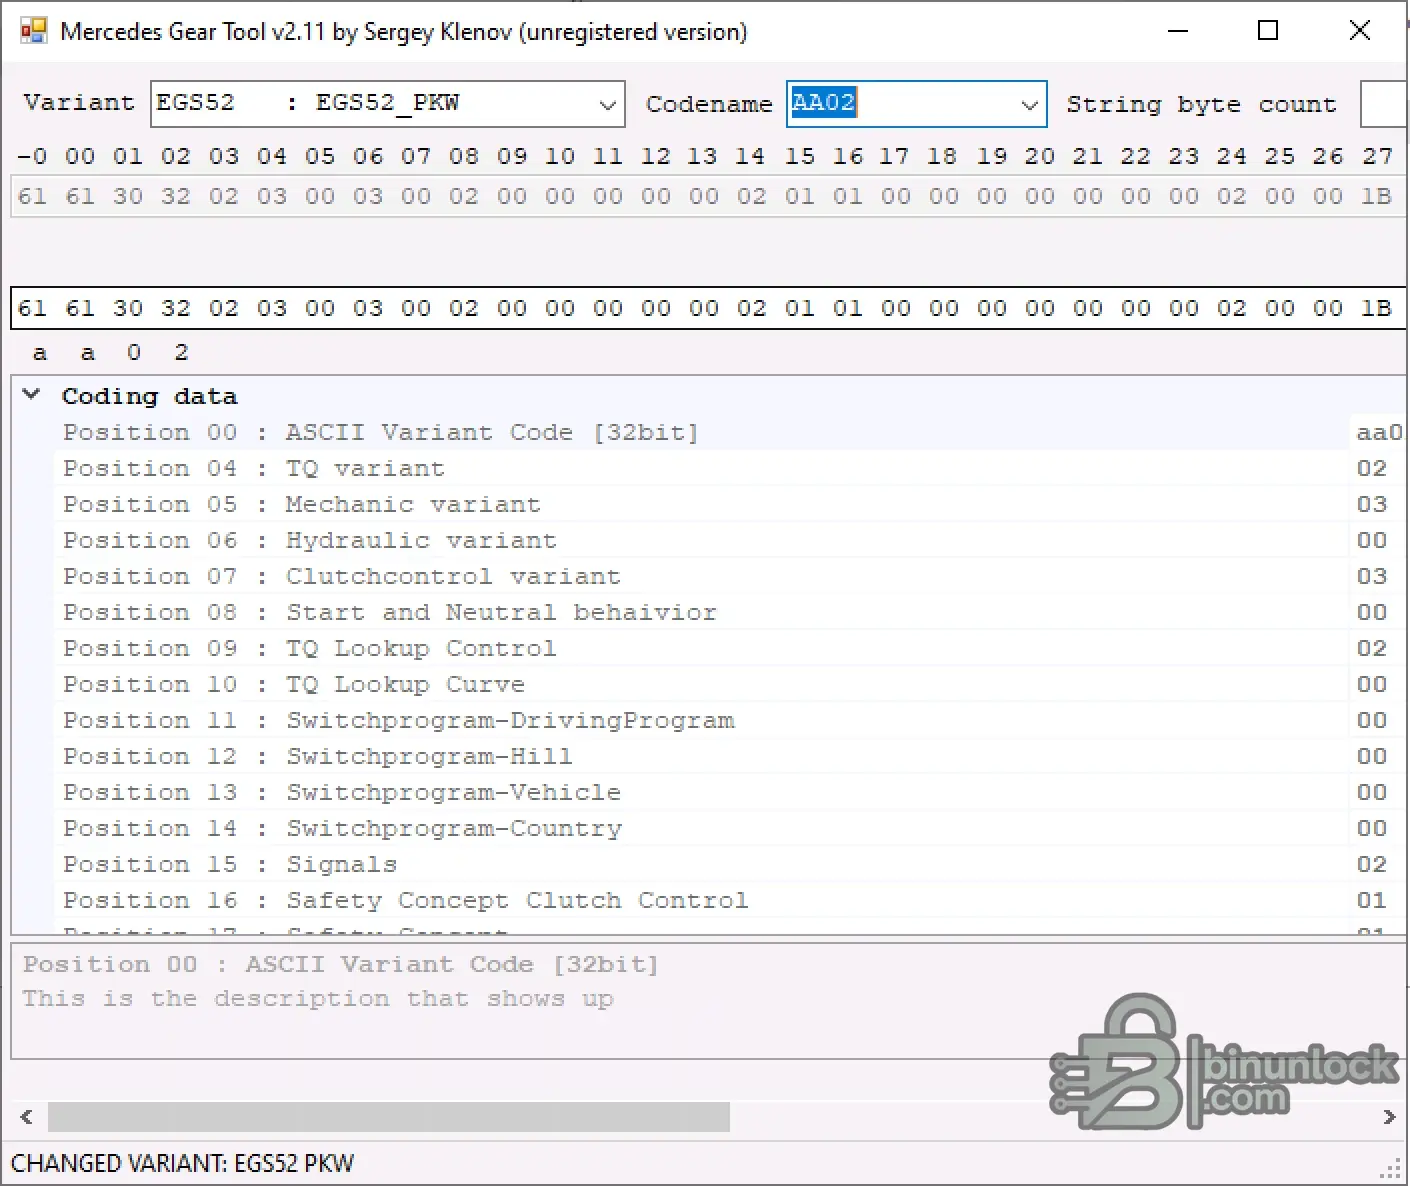This screenshot has width=1410, height=1186.
Task: Click value 00 of Hydraulic variant
Action: point(1372,540)
